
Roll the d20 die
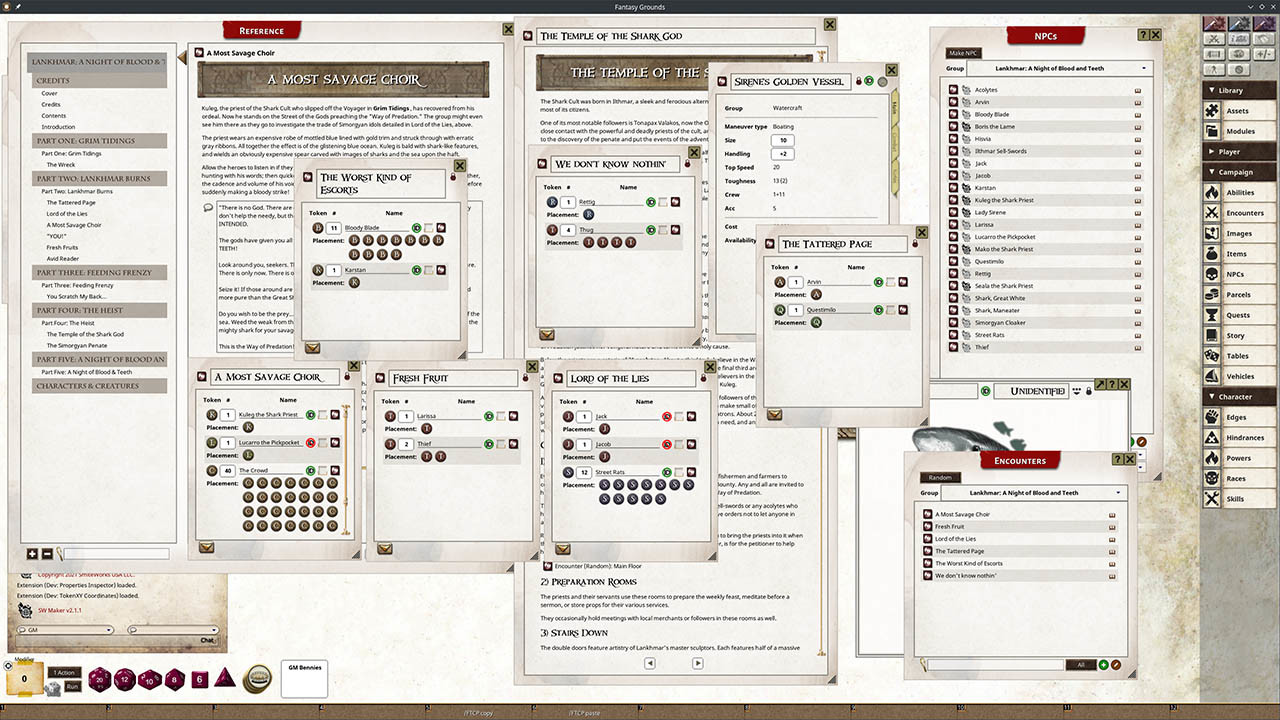(101, 679)
